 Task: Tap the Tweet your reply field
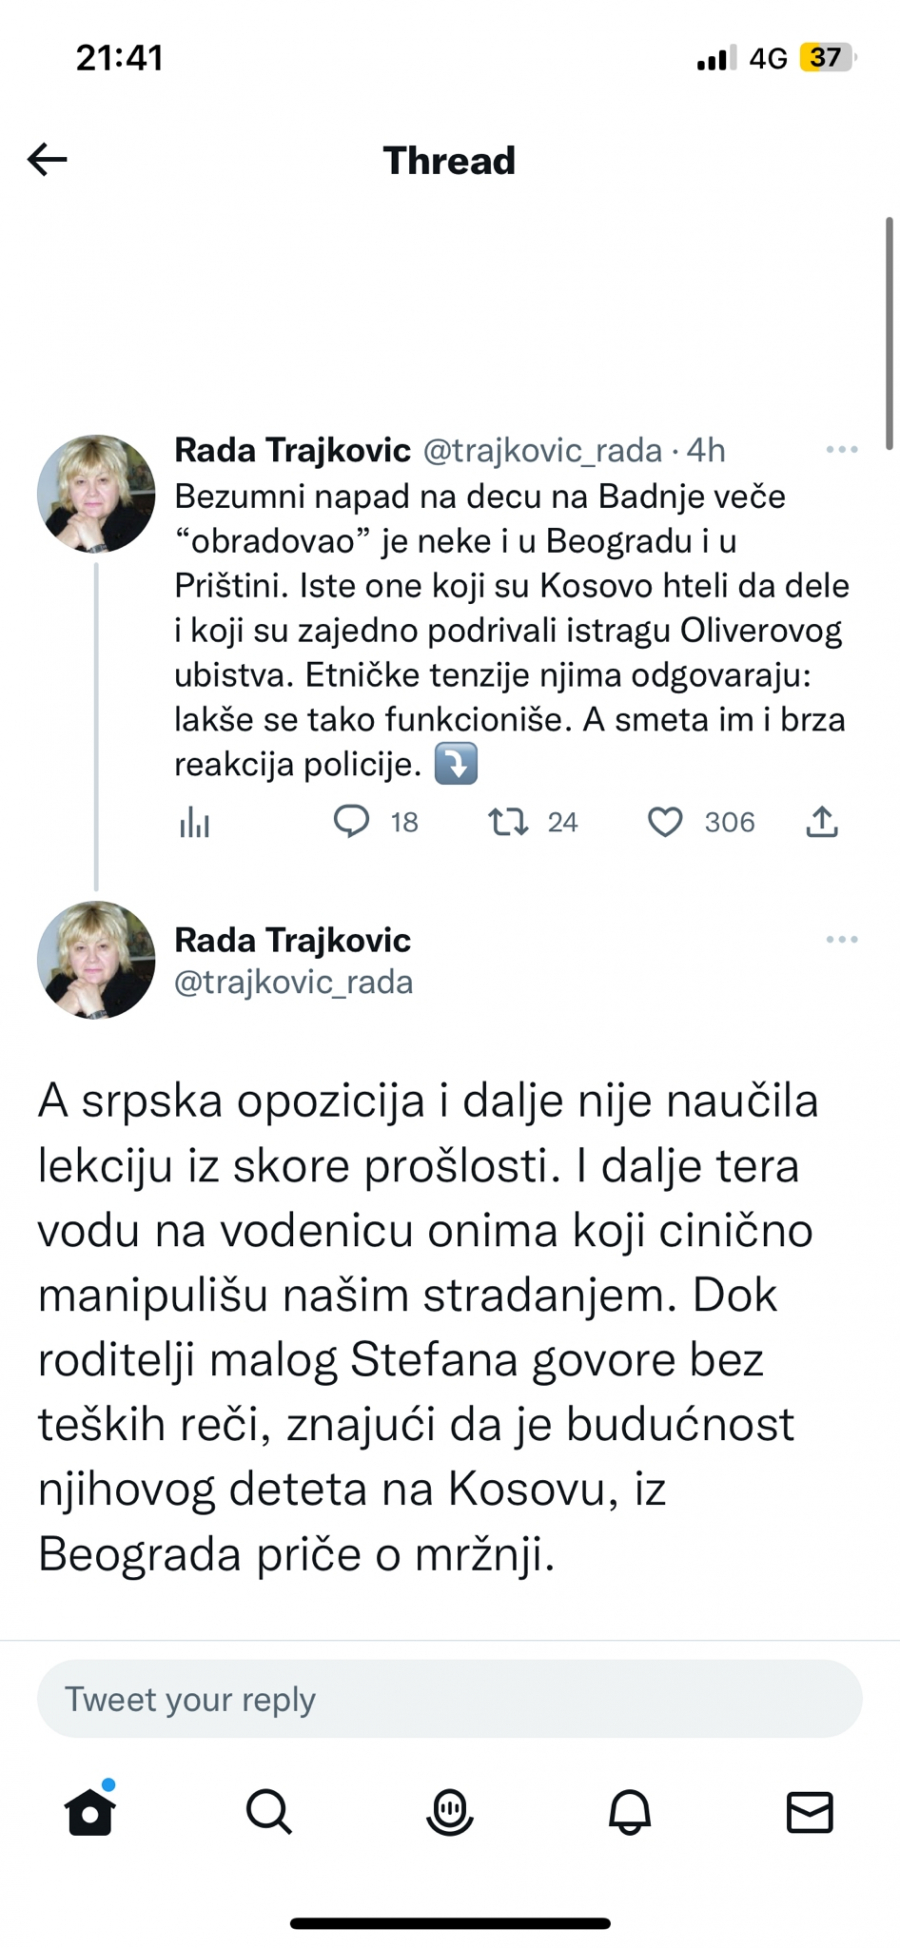point(449,1699)
